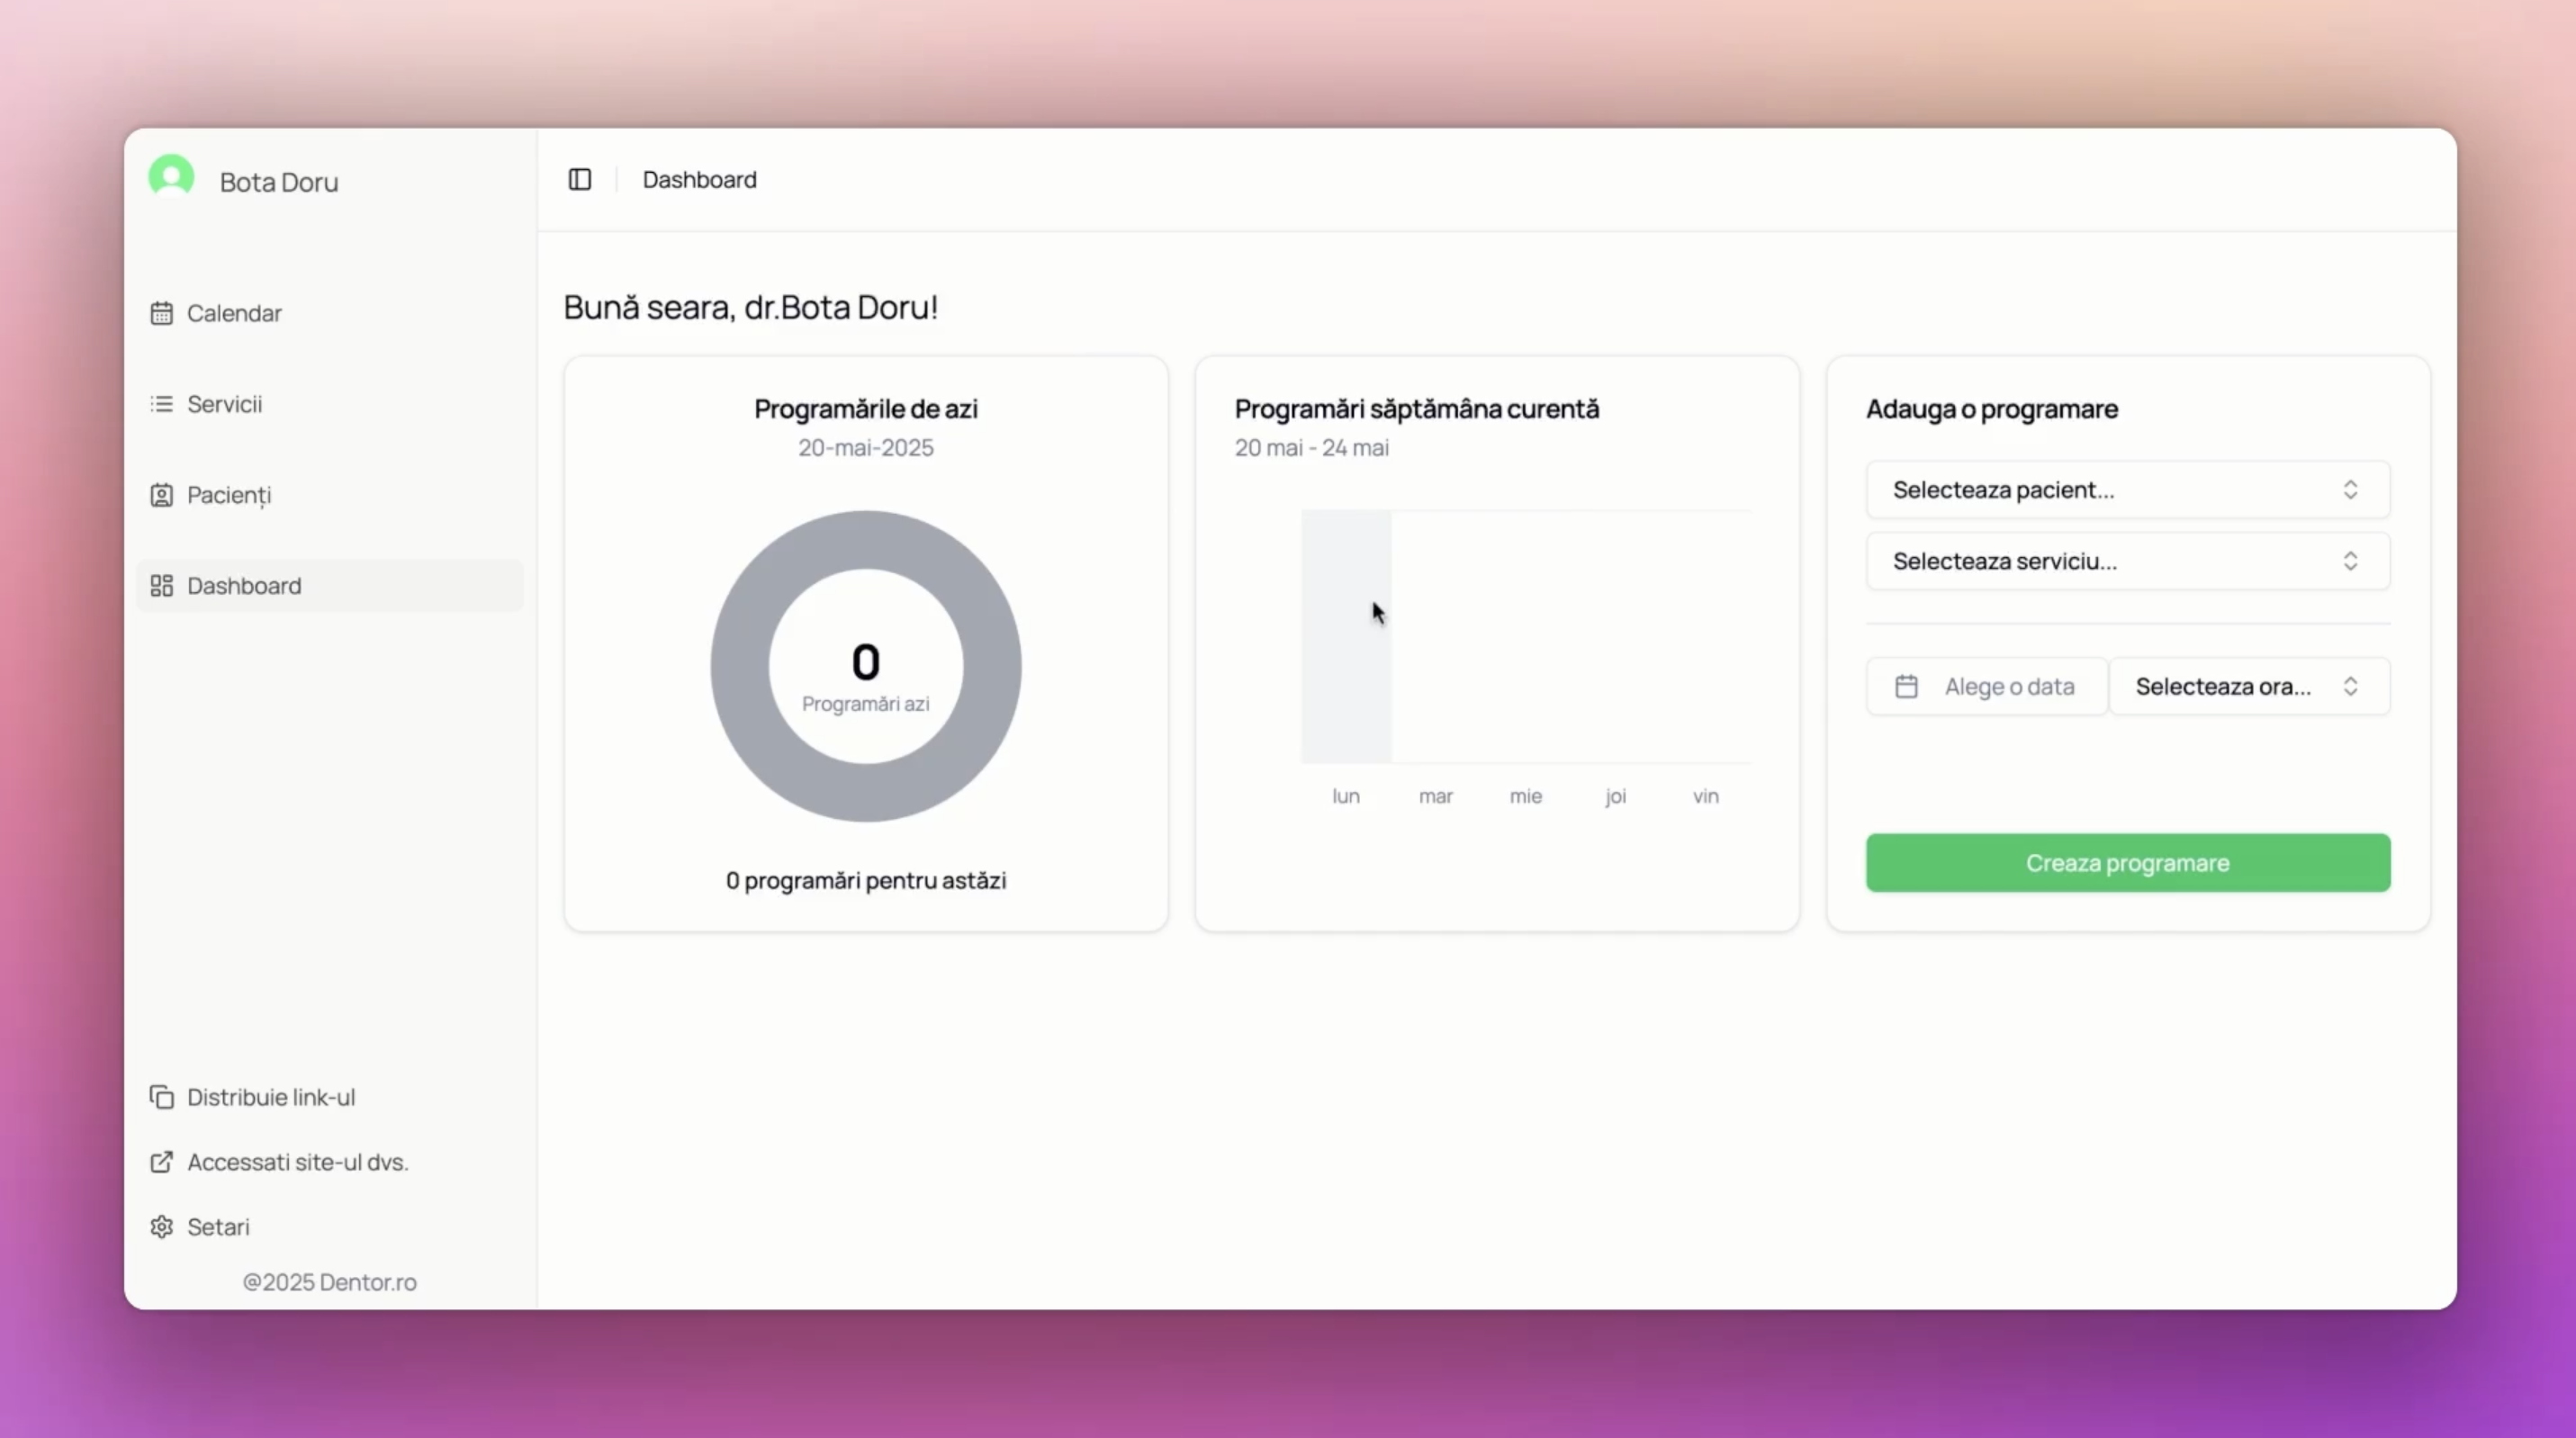Expand the Selecteaza serviciu dropdown

2127,561
